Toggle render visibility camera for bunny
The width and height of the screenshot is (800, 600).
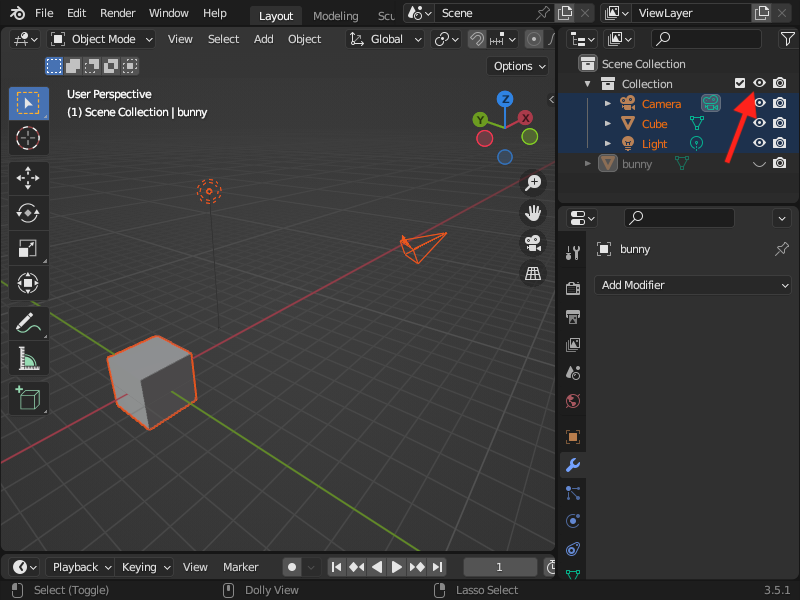[x=780, y=163]
